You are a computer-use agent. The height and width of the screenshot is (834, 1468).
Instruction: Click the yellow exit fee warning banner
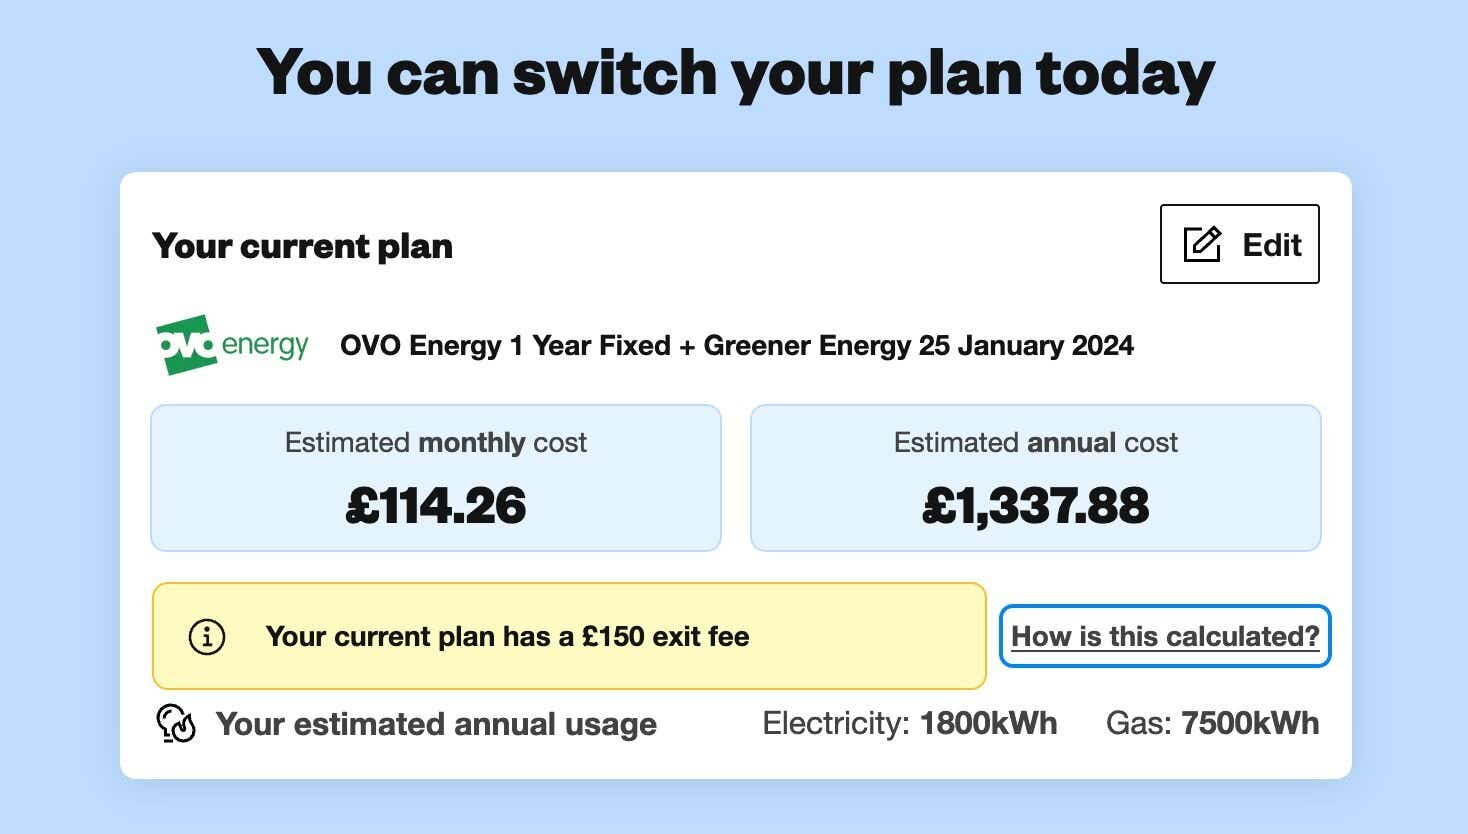pos(569,636)
